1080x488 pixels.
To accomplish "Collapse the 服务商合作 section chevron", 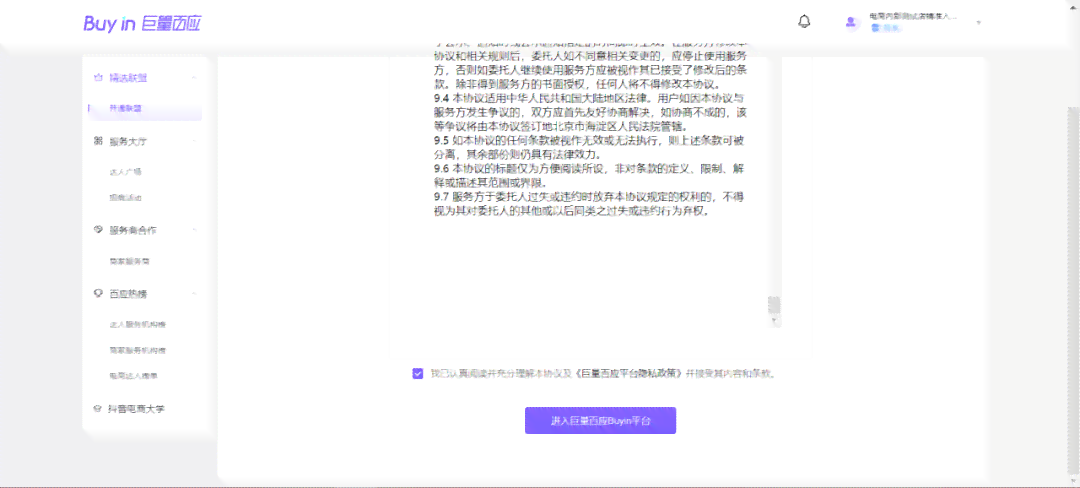I will 194,229.
